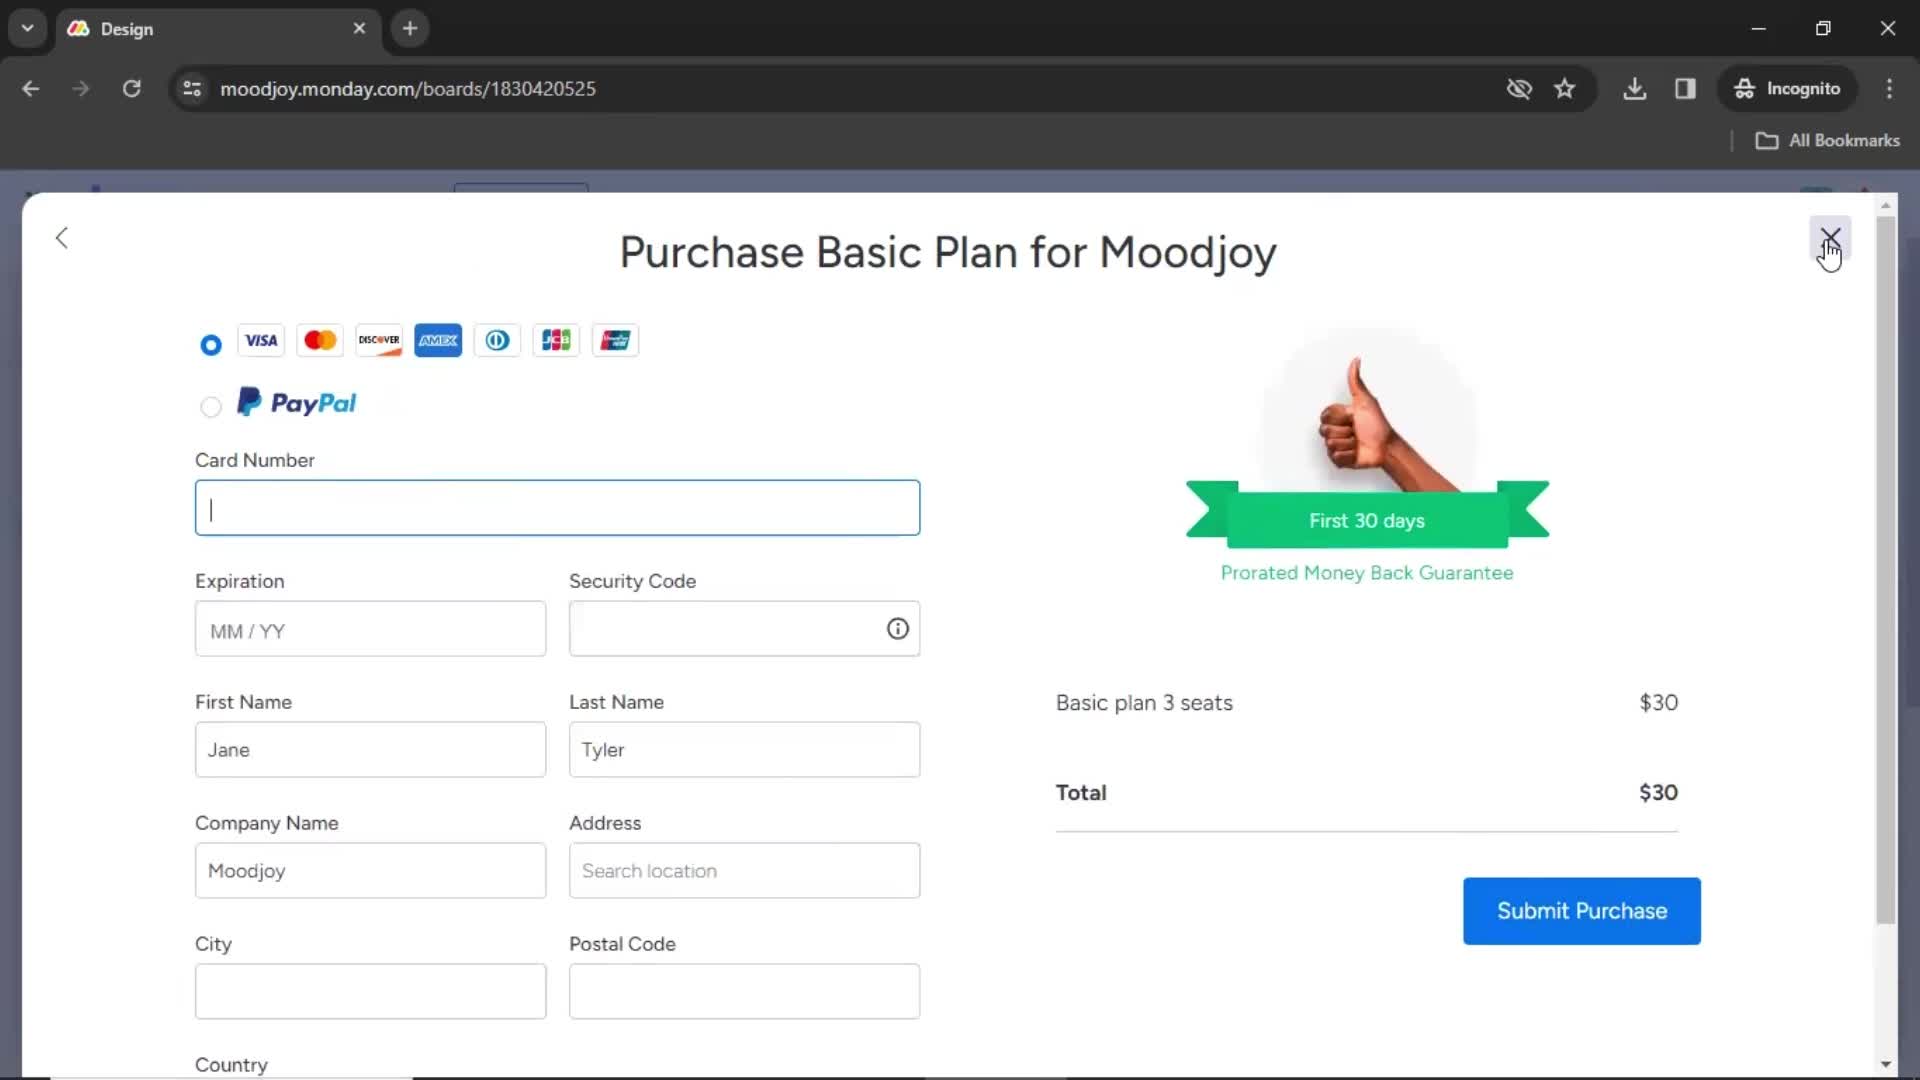Click the American Express icon
1920x1080 pixels.
[438, 340]
